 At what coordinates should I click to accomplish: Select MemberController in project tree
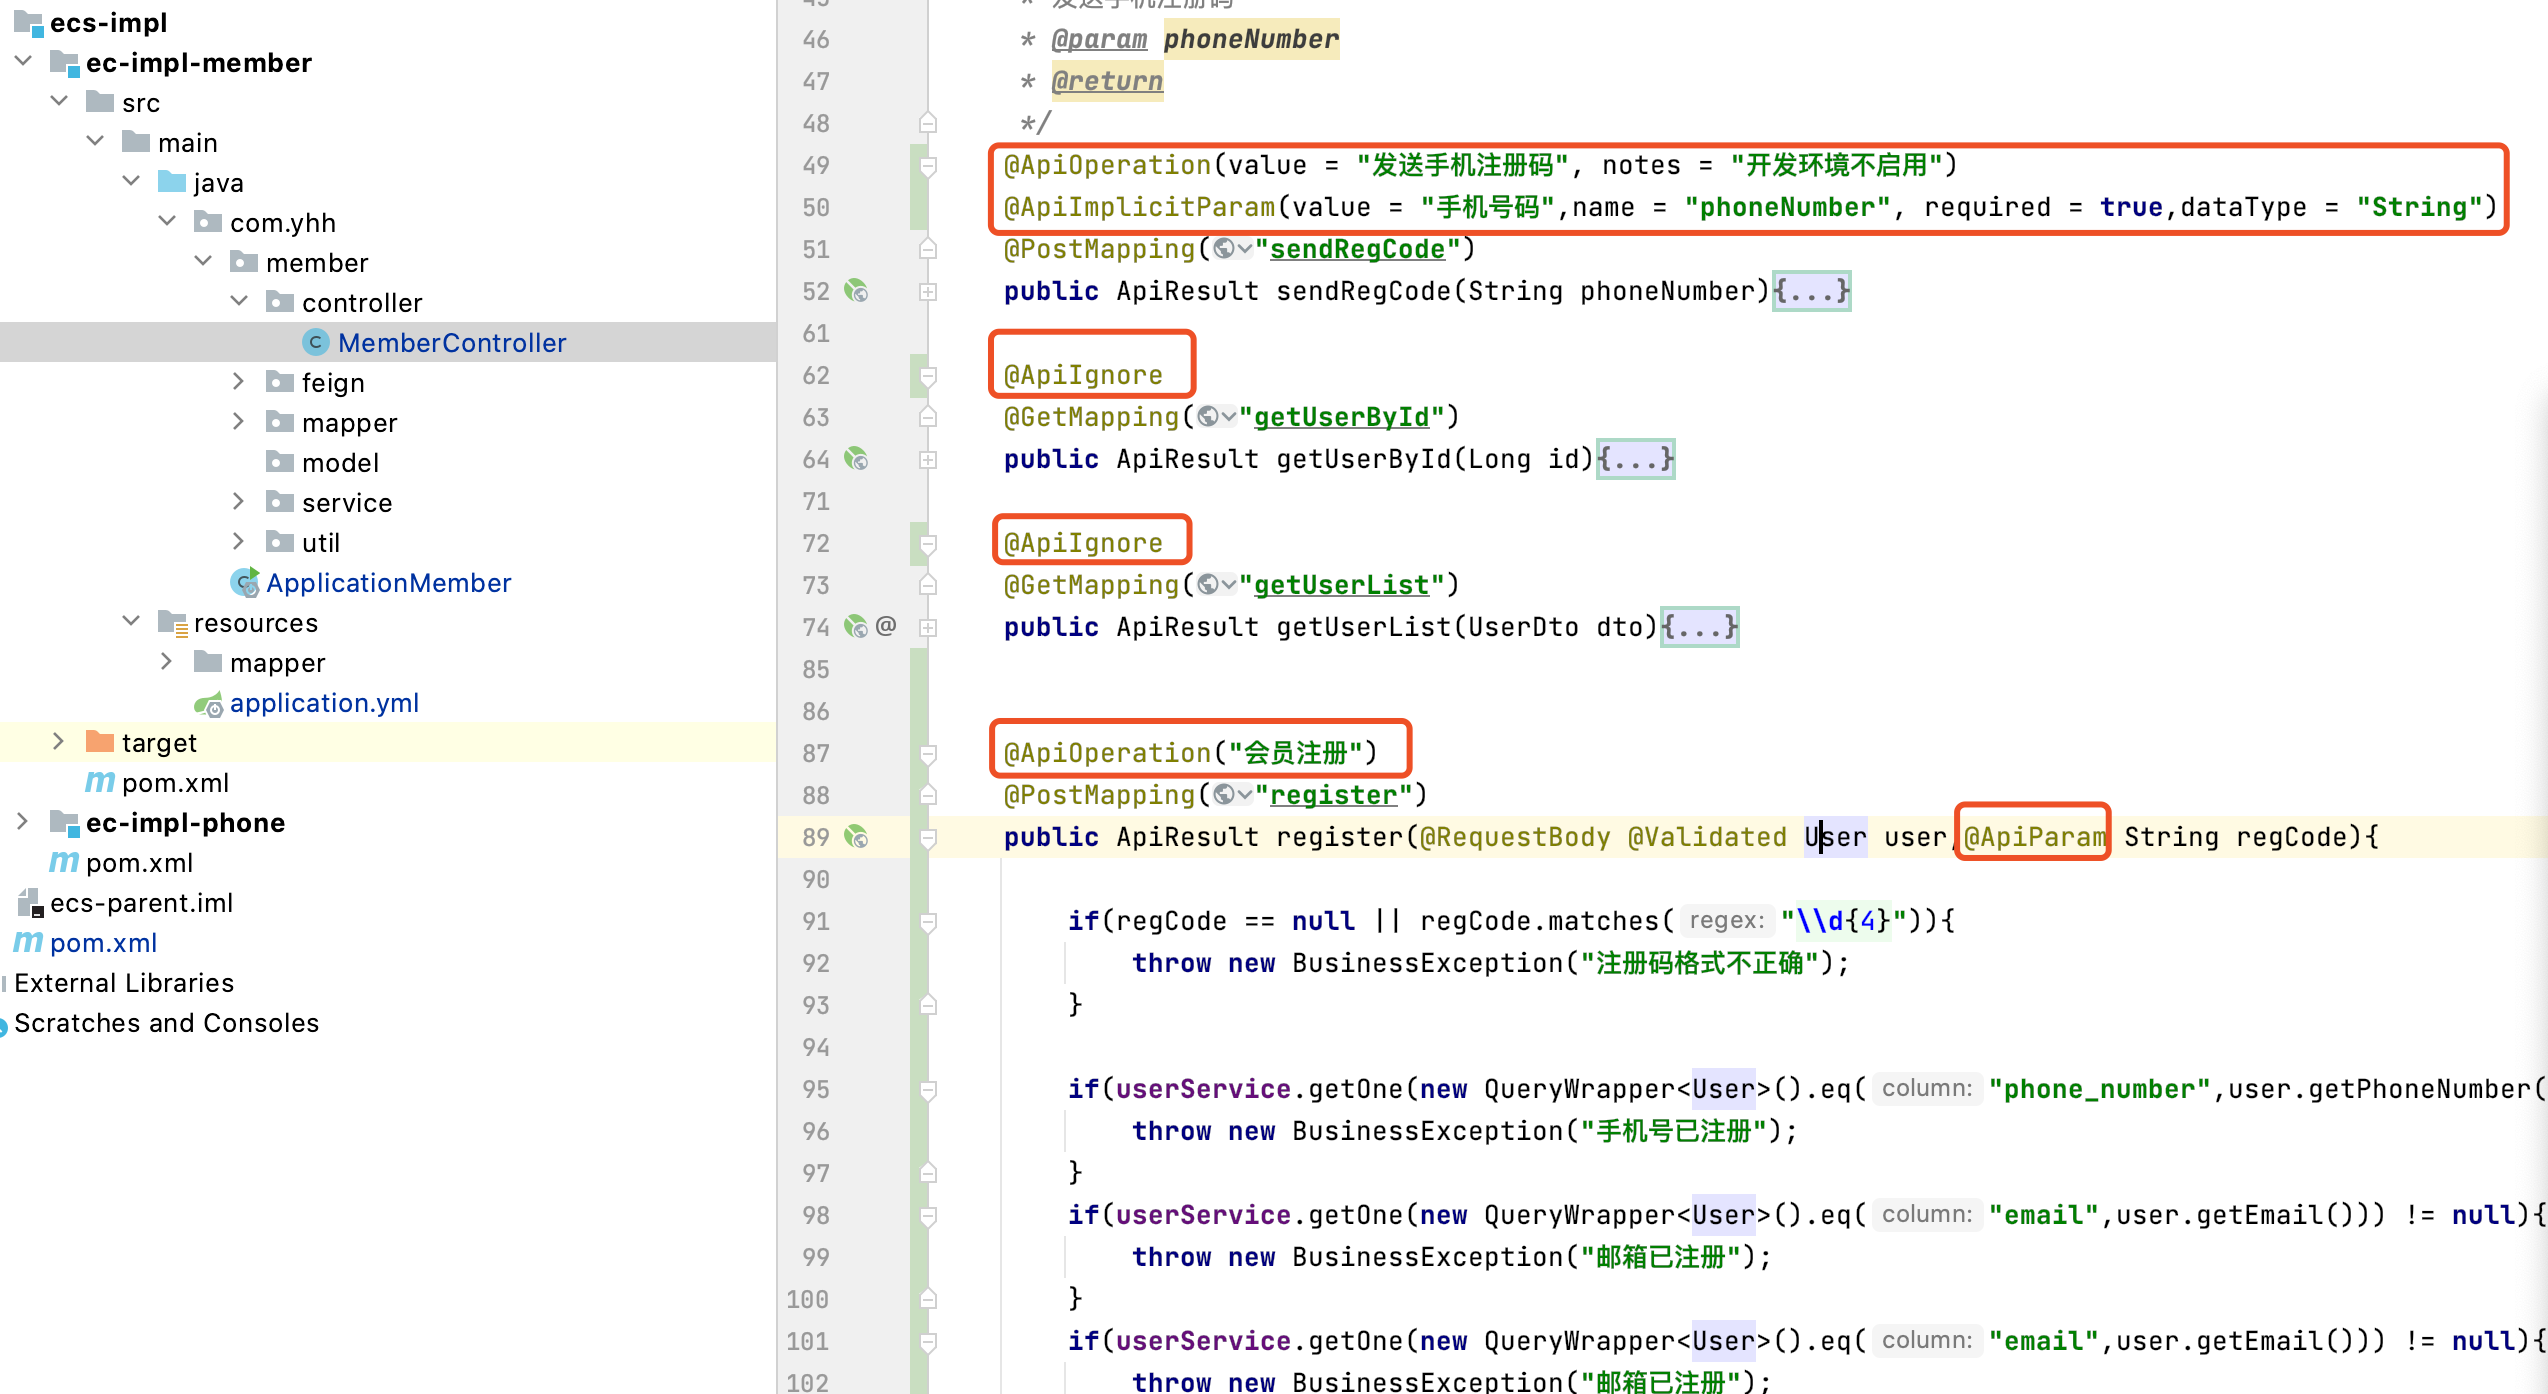(x=451, y=343)
